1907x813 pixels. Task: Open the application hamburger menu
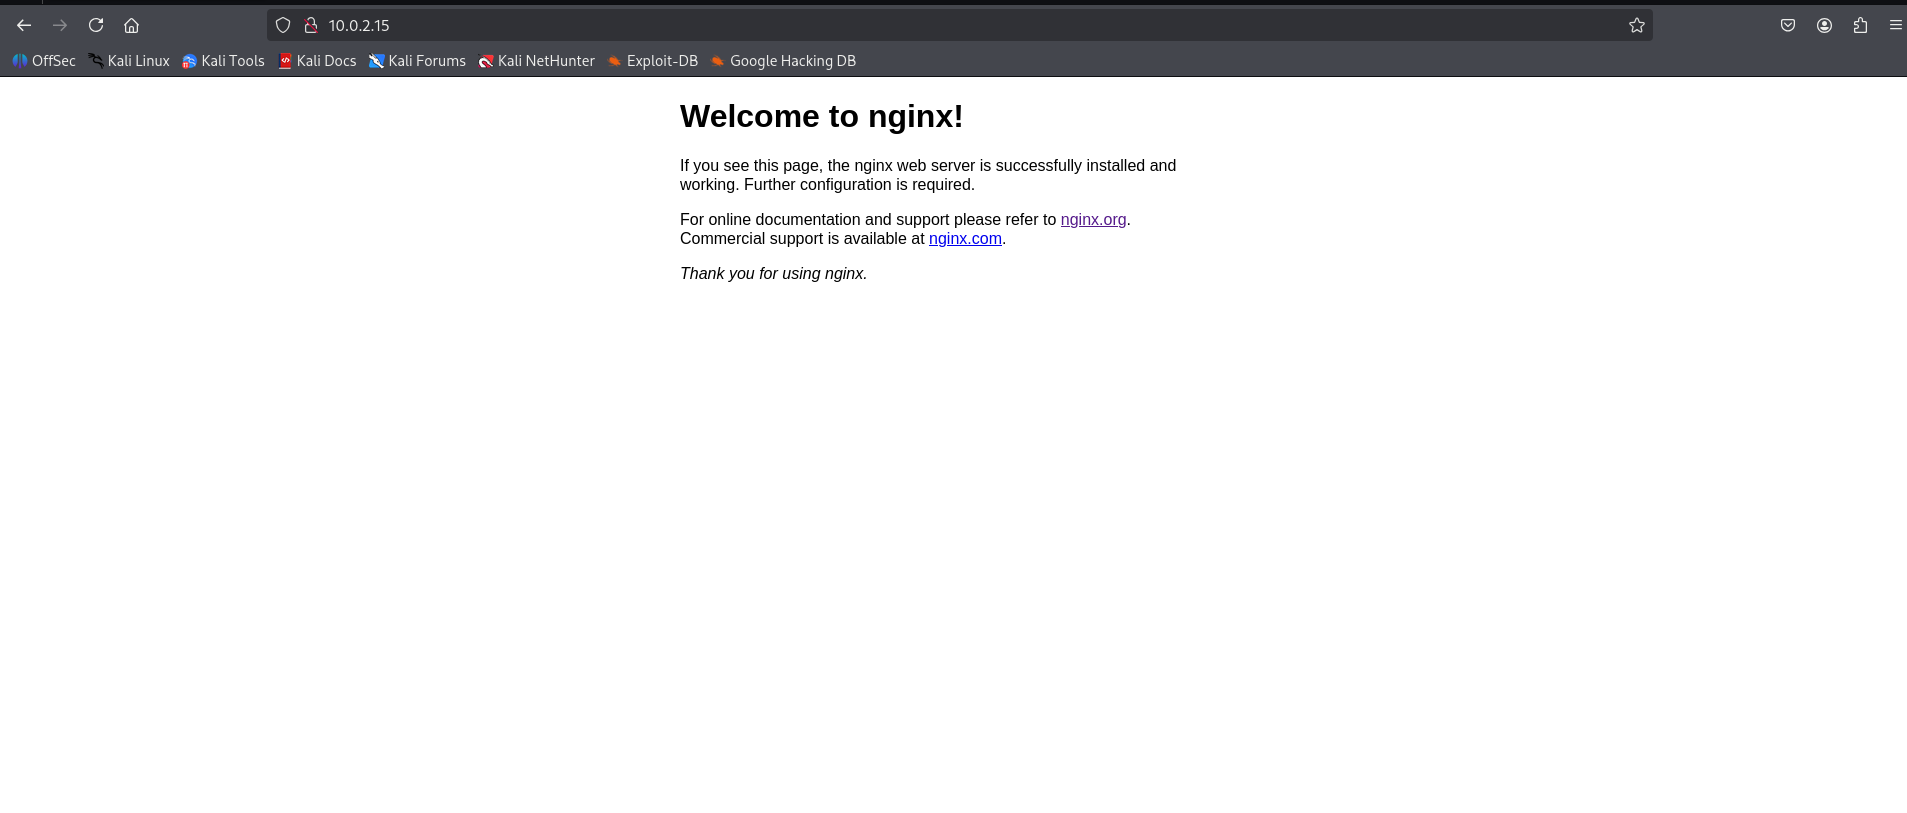(1895, 25)
